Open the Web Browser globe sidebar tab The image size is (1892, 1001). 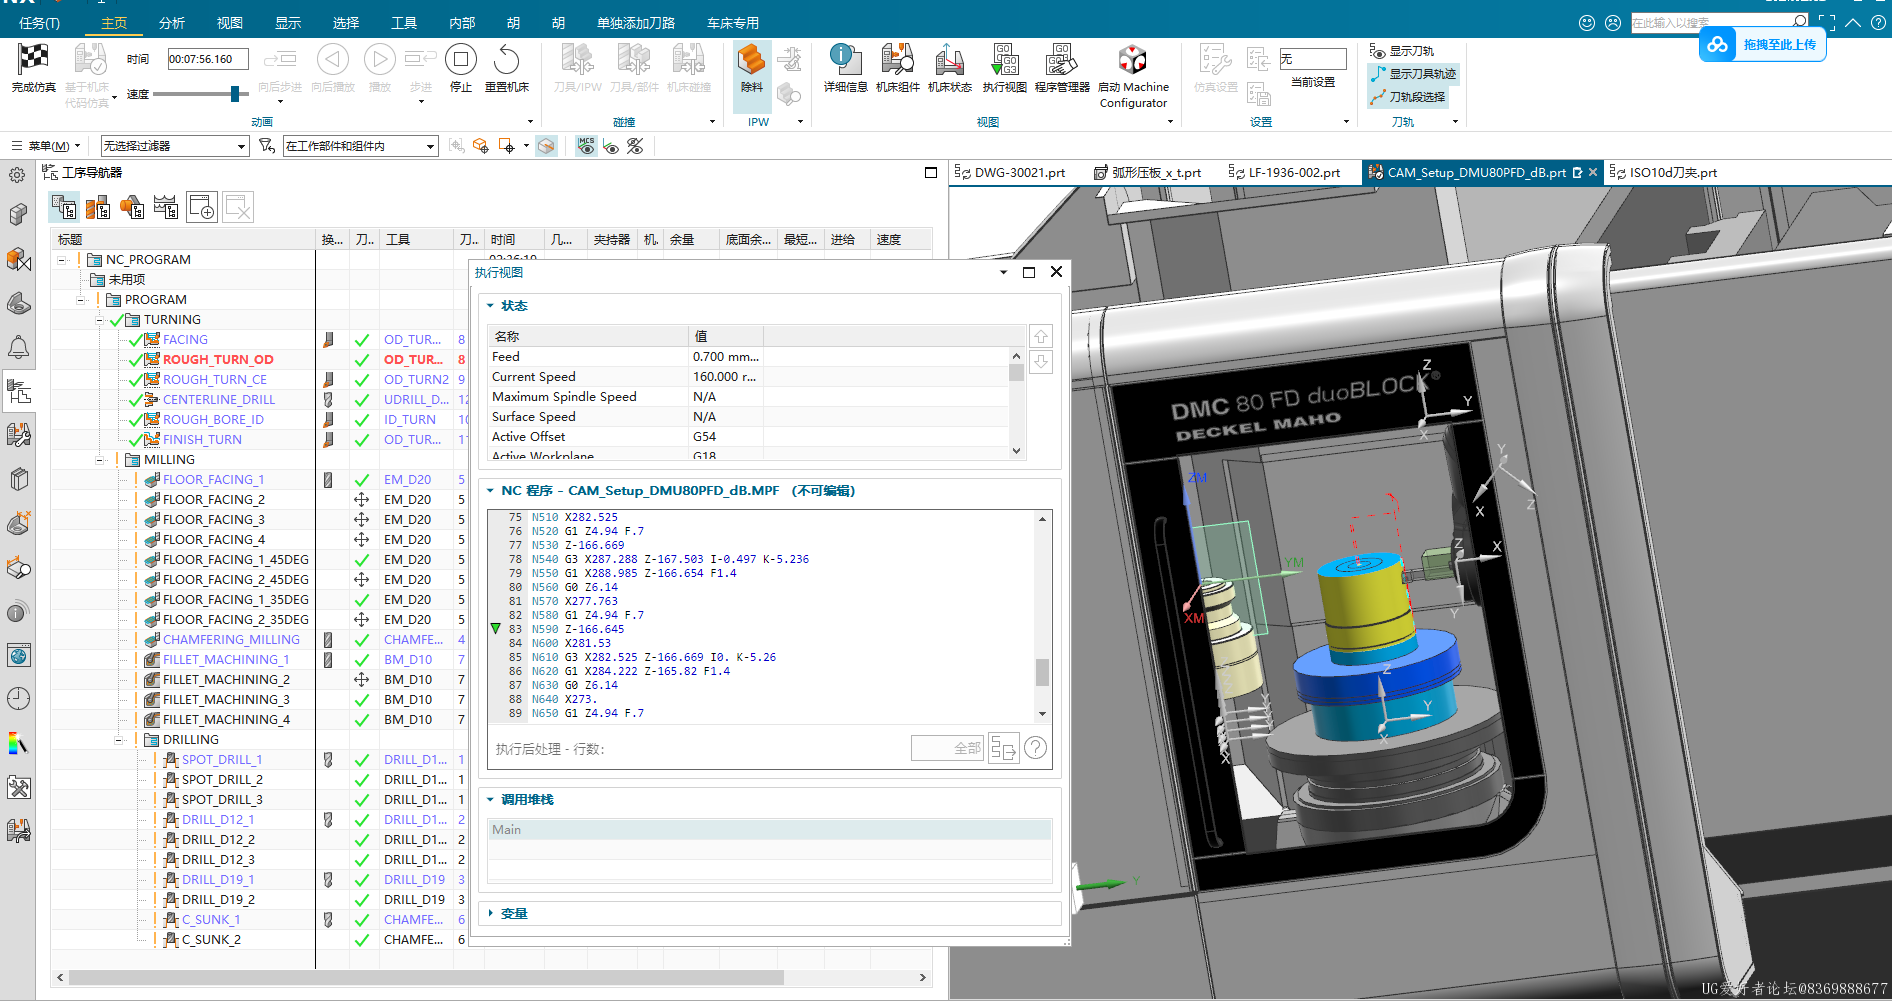[x=18, y=655]
